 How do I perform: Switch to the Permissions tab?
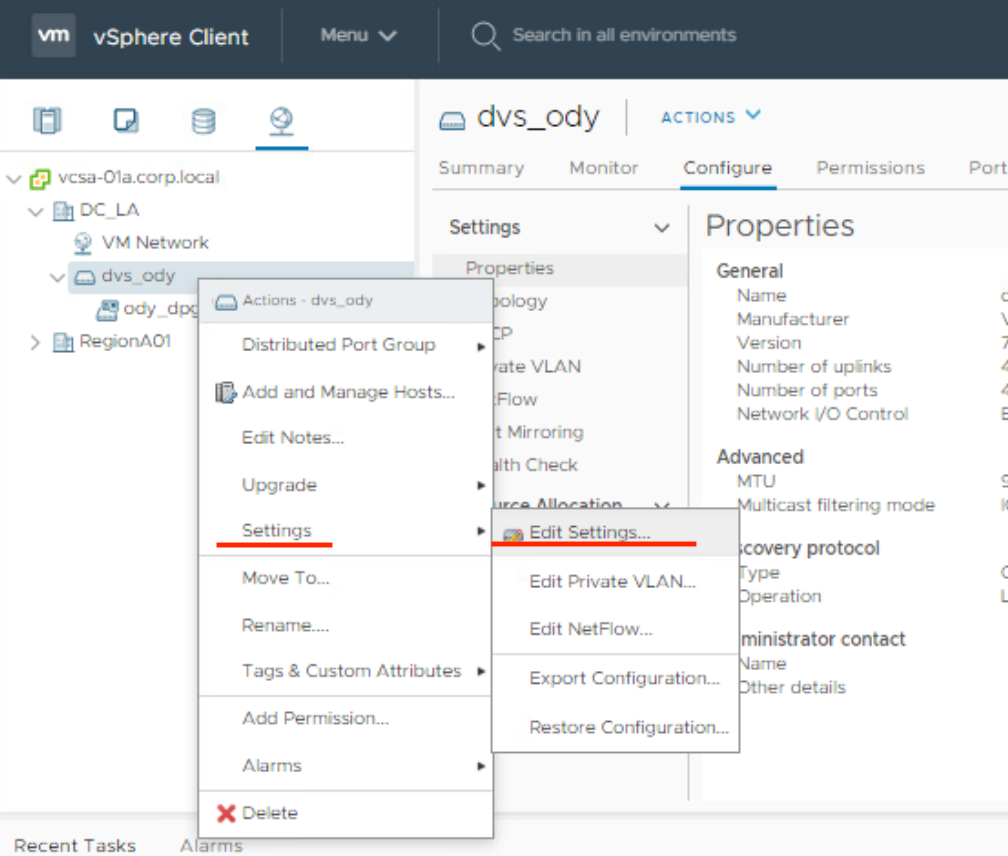pyautogui.click(x=870, y=168)
